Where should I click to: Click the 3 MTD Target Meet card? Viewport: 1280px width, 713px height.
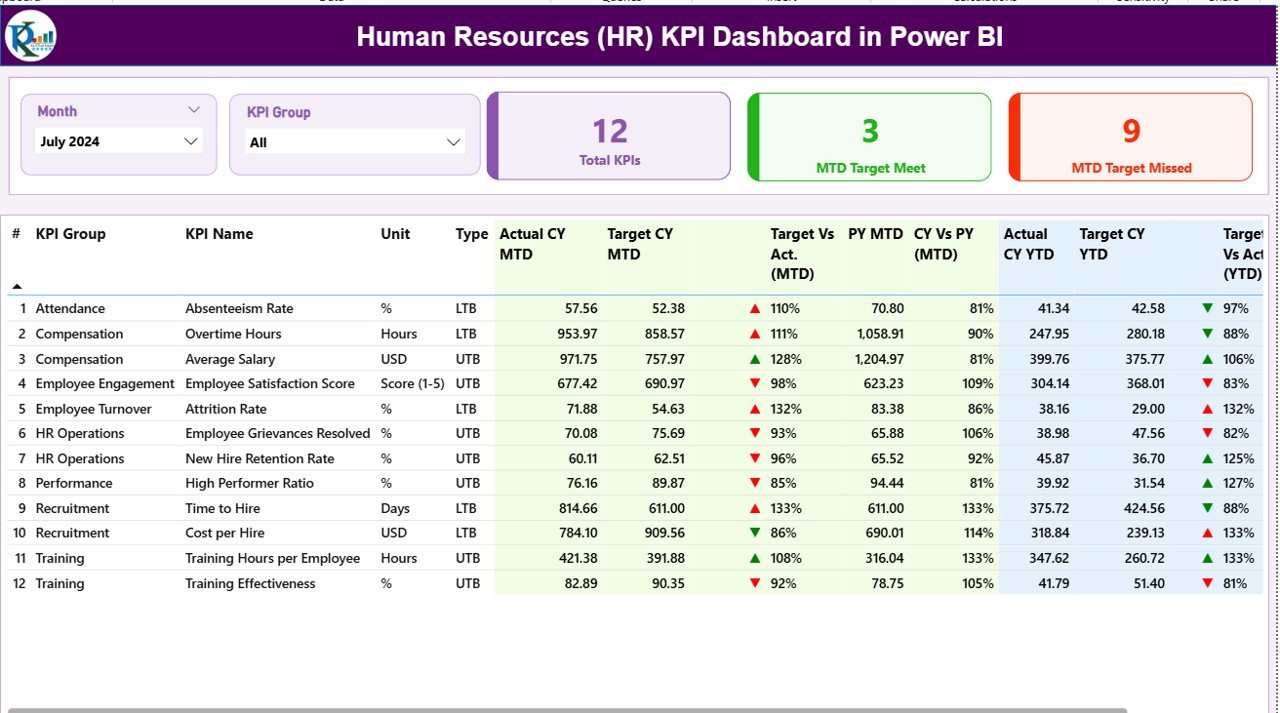[x=869, y=136]
